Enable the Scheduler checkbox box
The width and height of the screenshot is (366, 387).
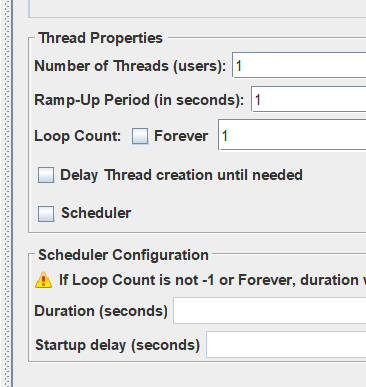point(46,213)
